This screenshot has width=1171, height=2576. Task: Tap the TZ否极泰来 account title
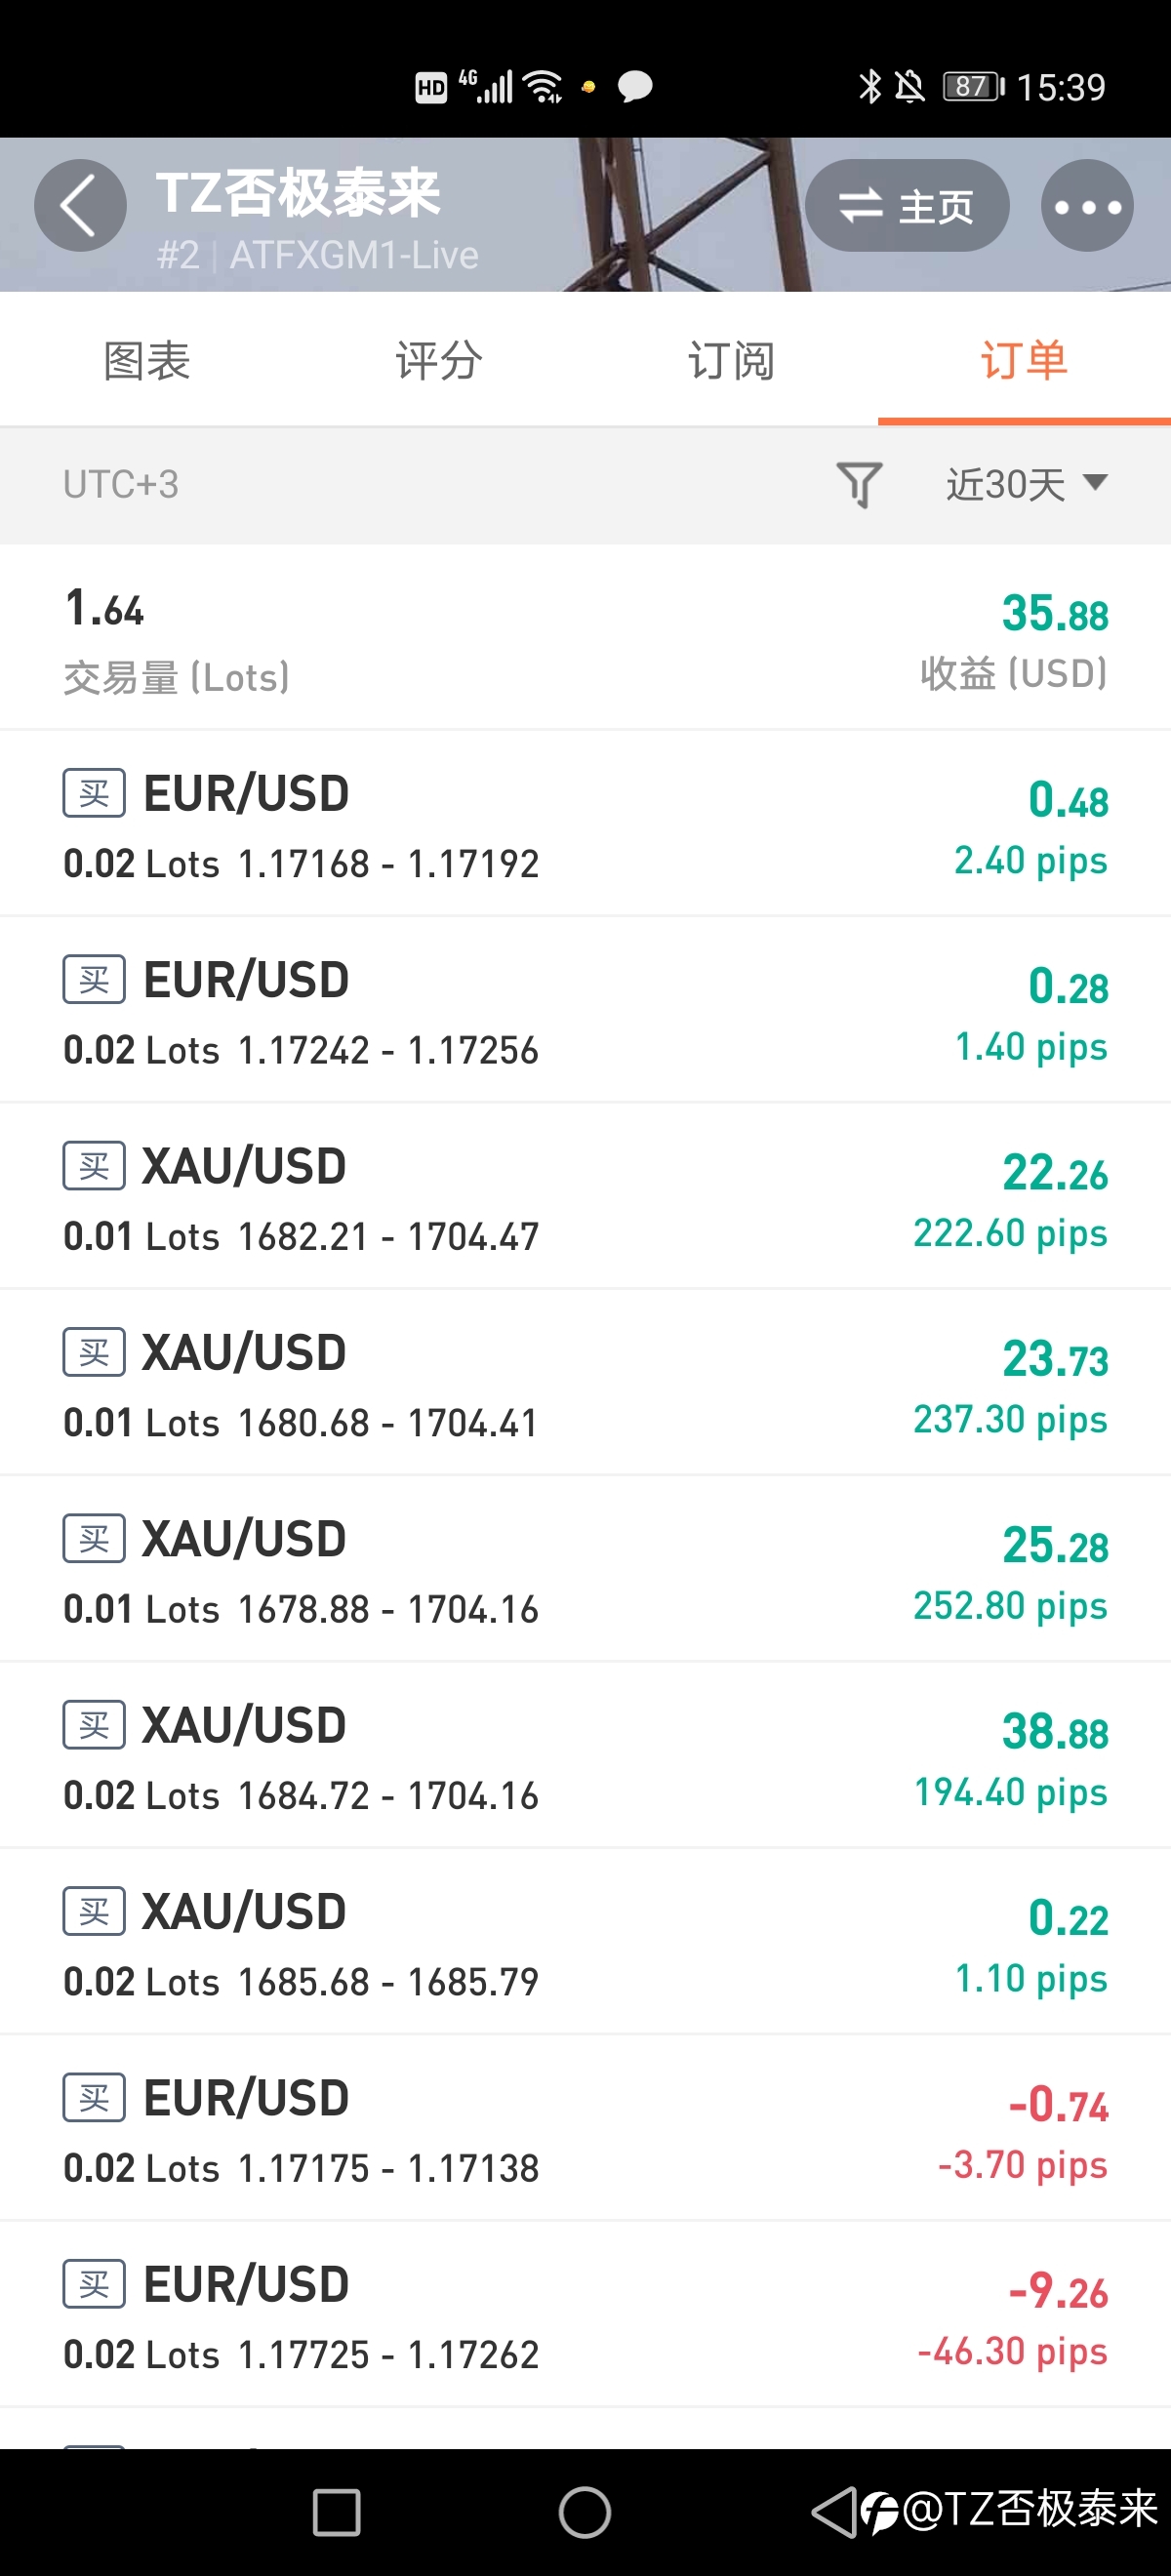(298, 192)
